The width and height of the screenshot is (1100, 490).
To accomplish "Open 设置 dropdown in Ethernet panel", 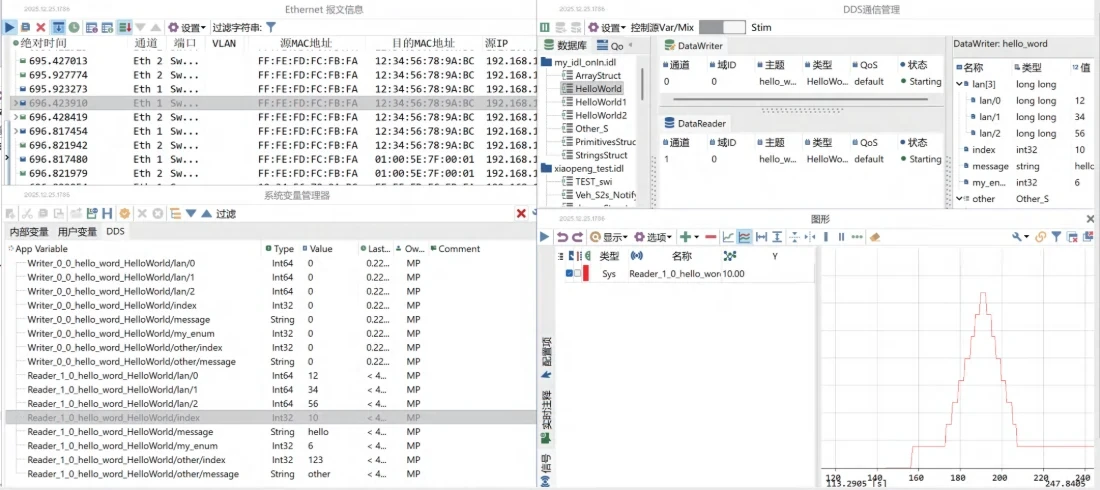I will 187,27.
